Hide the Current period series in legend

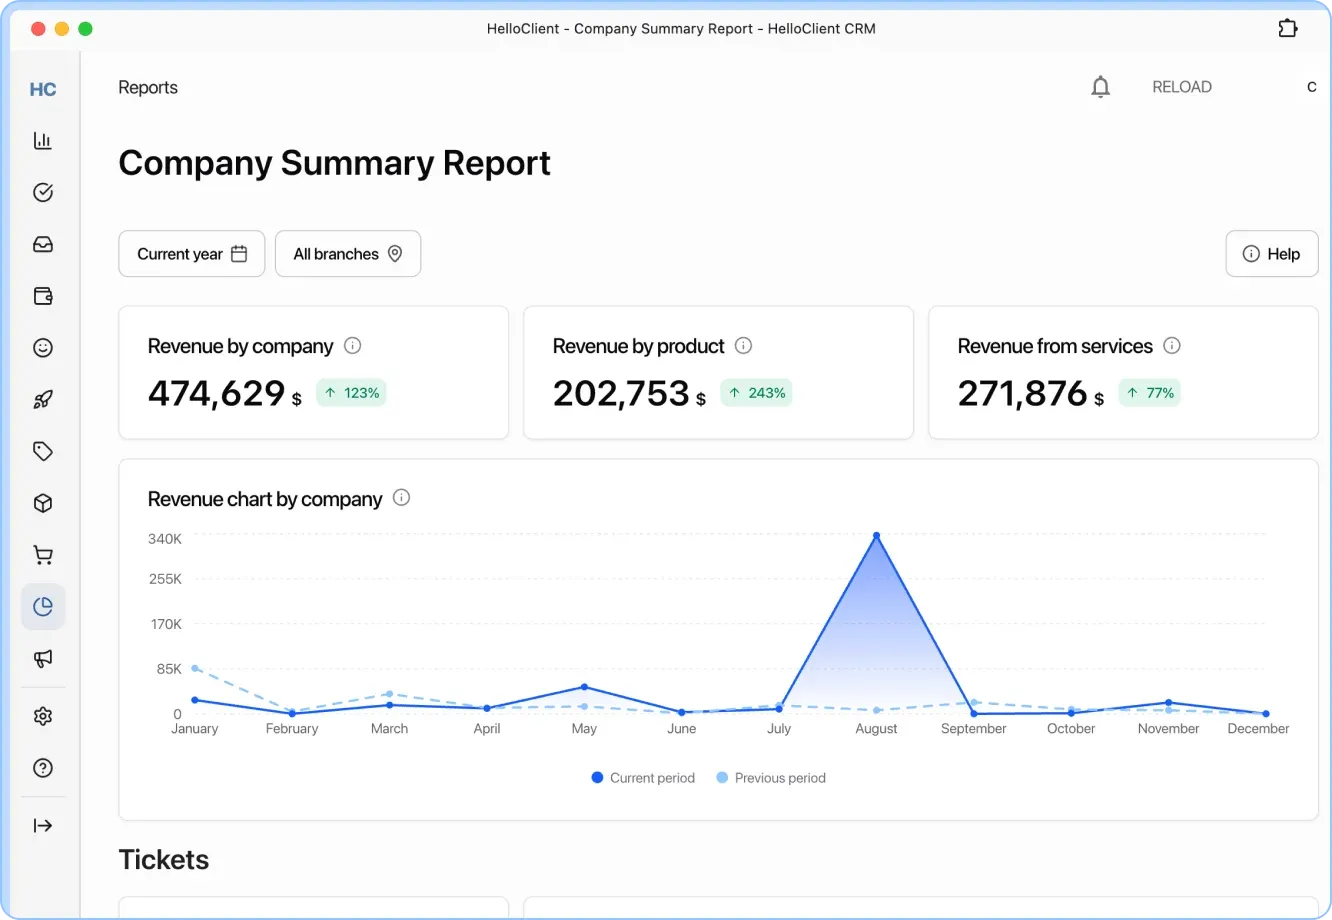[x=643, y=777]
